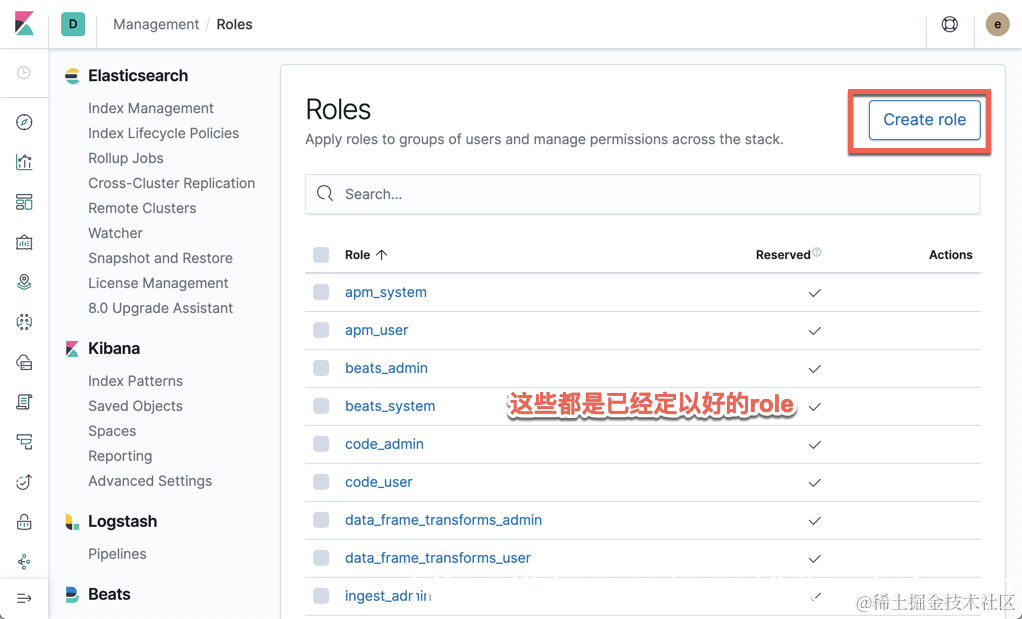Open Machine Learning icon in sidebar

click(x=24, y=322)
